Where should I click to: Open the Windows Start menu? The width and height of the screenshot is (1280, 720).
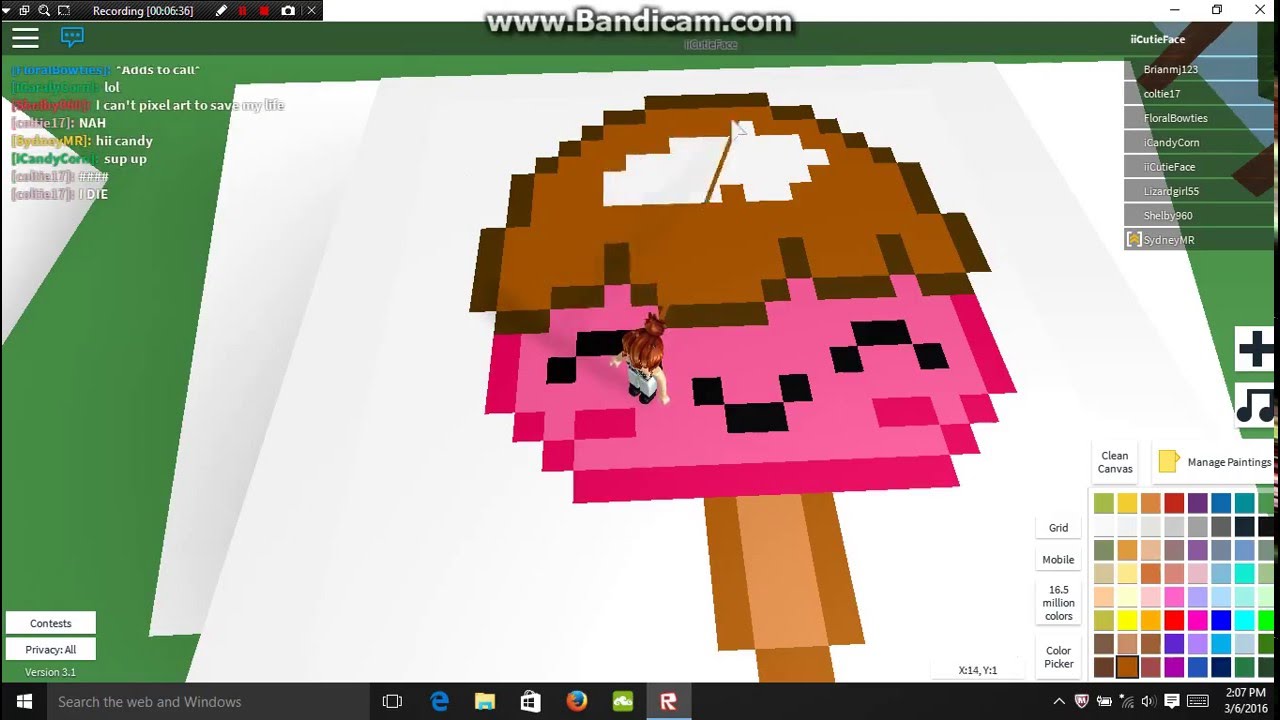point(24,702)
